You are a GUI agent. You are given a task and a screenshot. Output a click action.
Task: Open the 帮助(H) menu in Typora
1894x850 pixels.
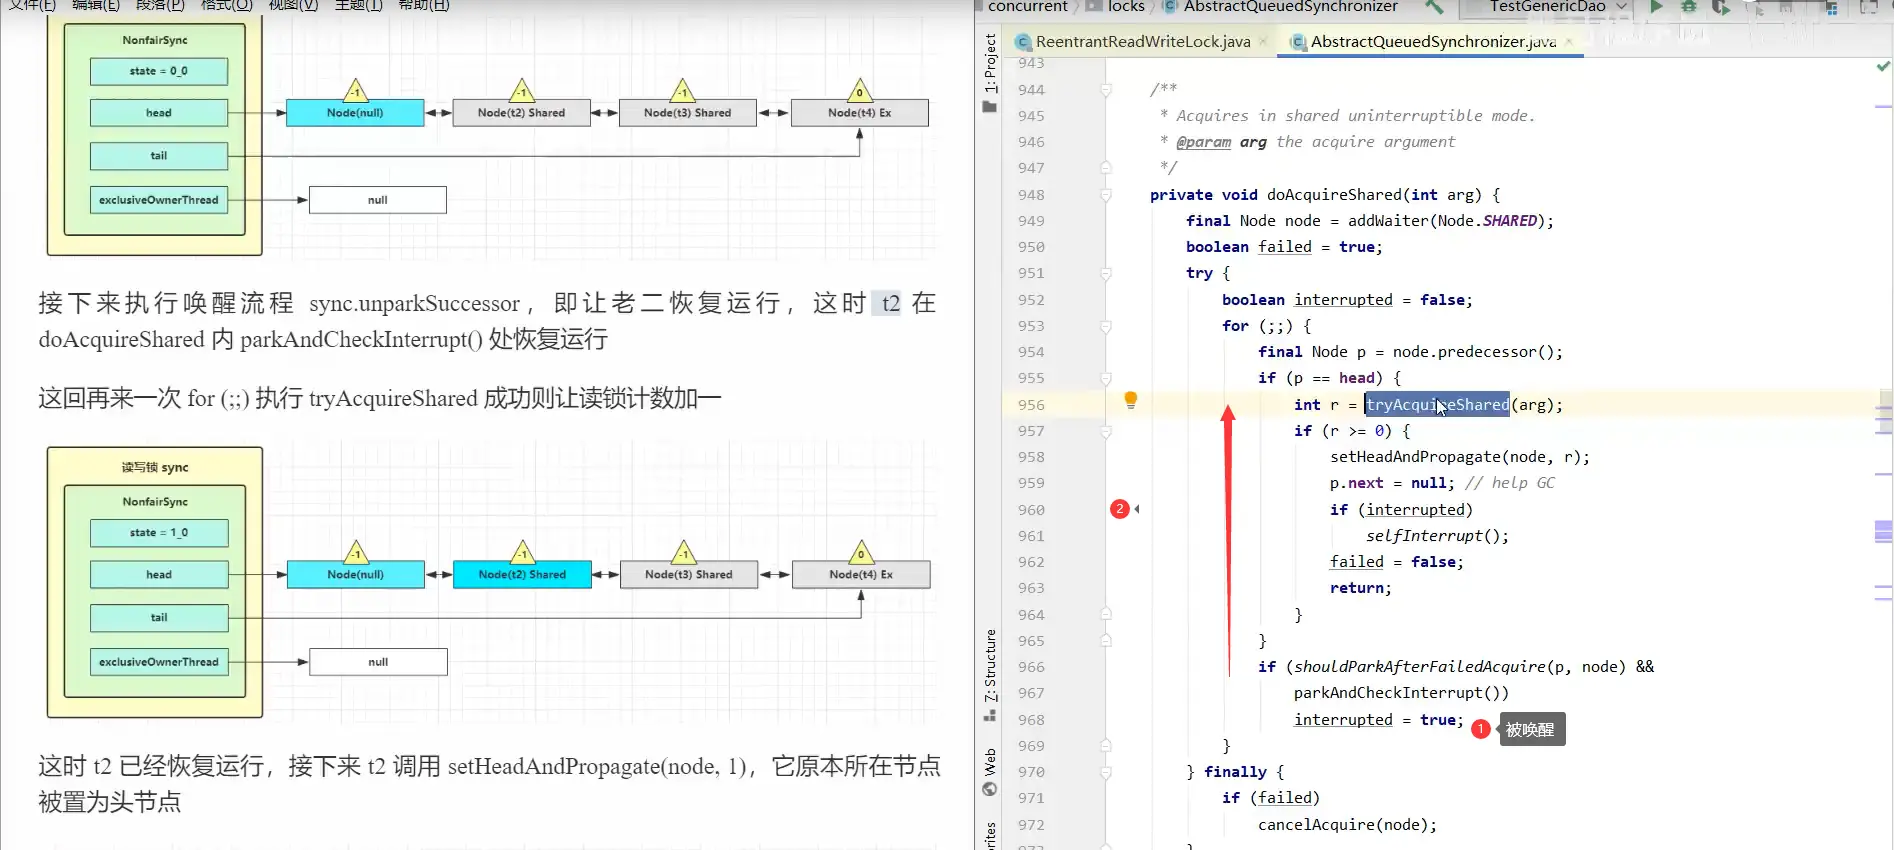[424, 5]
